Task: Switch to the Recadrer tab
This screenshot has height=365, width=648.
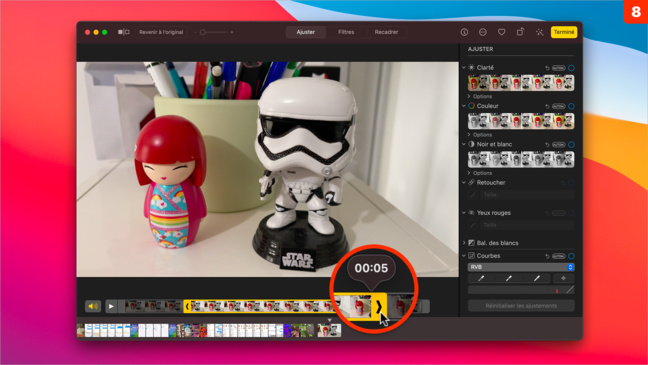Action: [x=386, y=32]
